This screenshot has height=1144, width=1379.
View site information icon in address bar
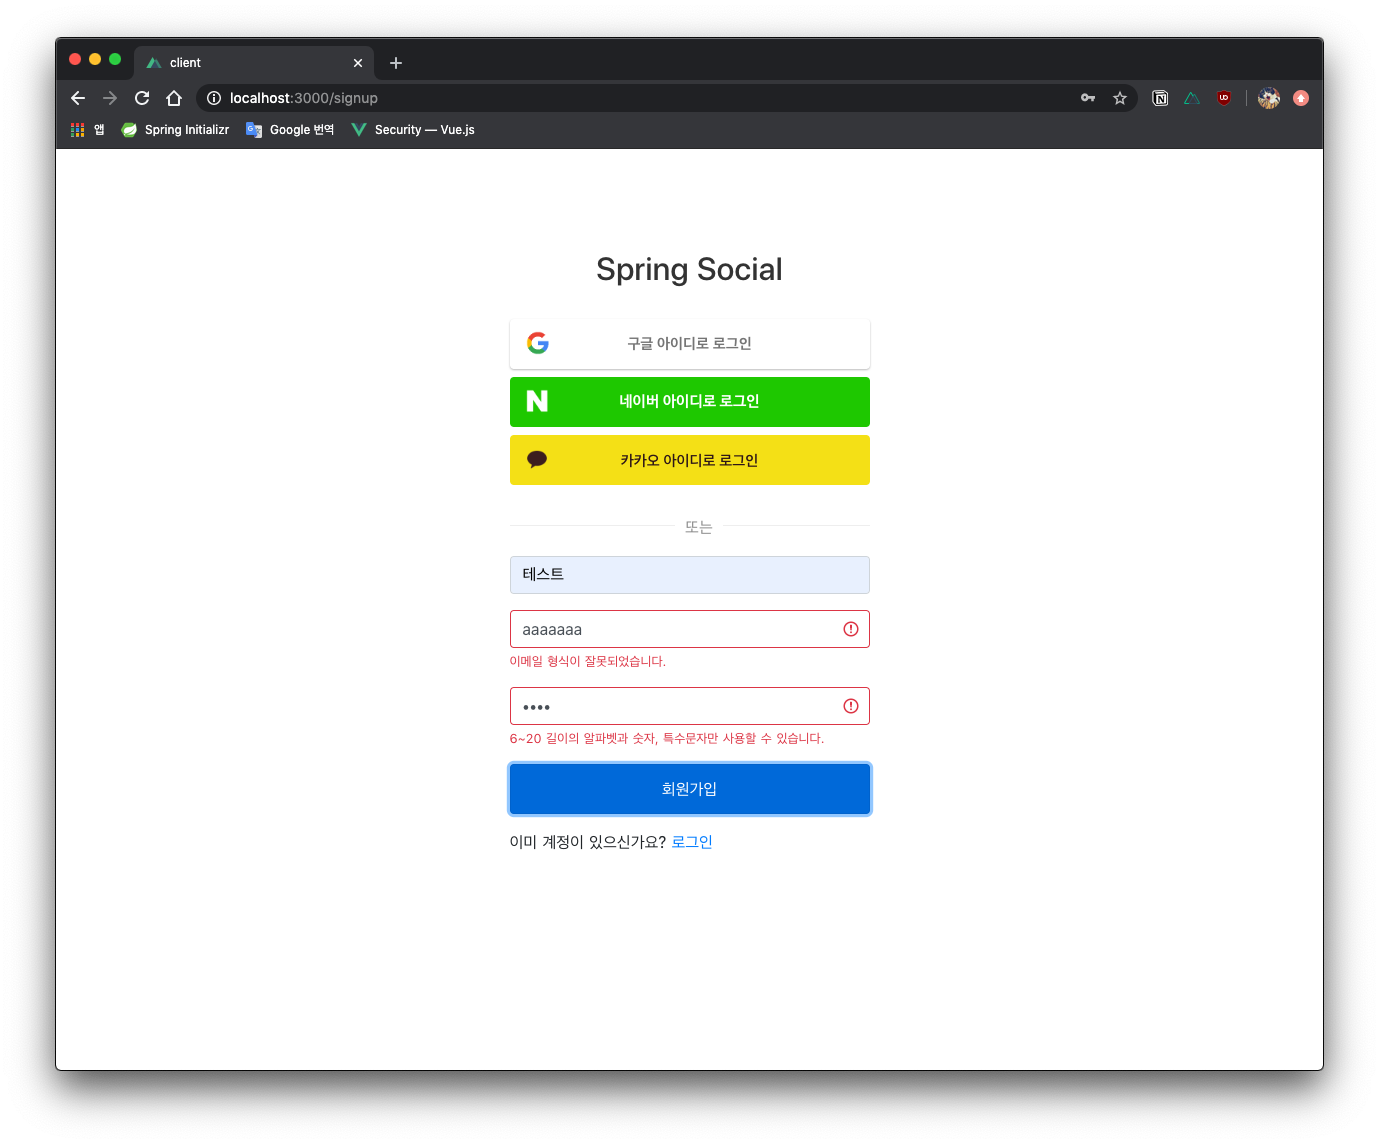click(214, 98)
